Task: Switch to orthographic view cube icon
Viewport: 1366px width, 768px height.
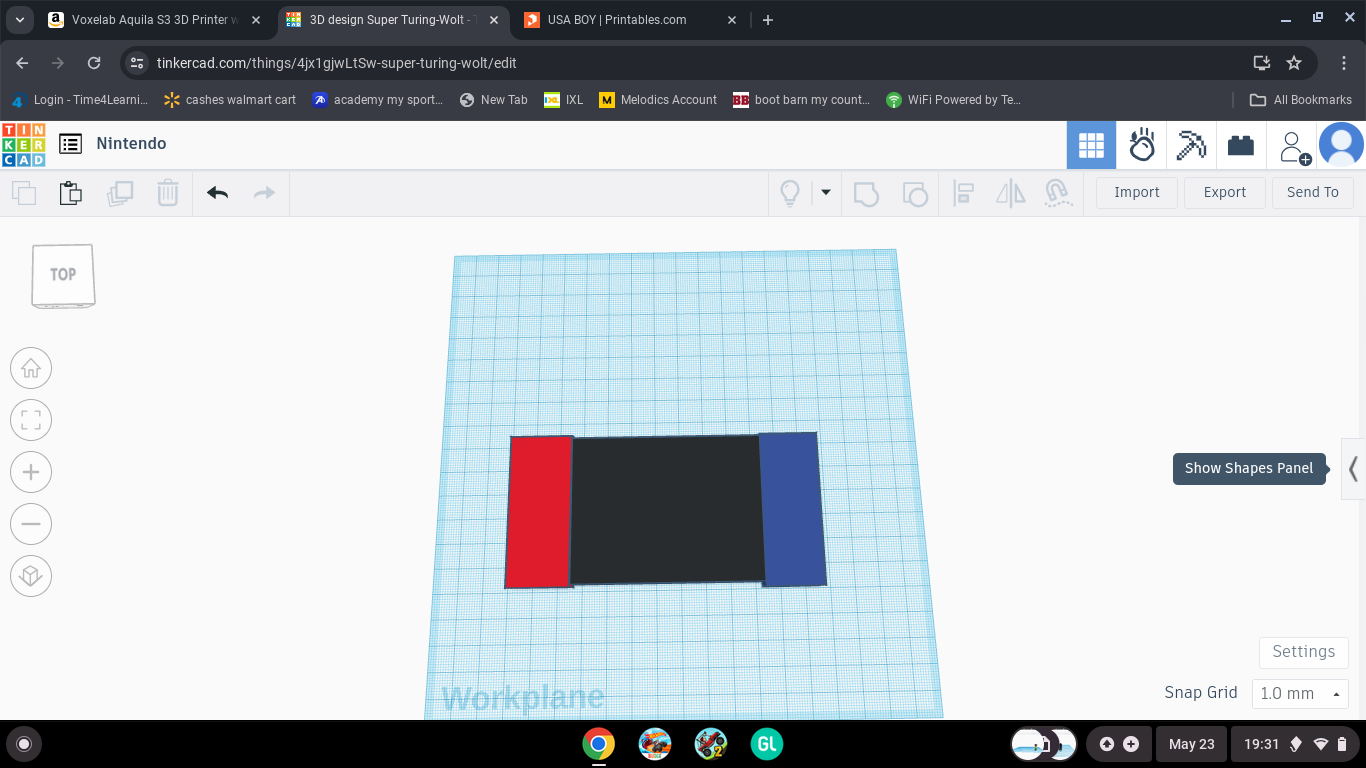Action: (x=31, y=576)
